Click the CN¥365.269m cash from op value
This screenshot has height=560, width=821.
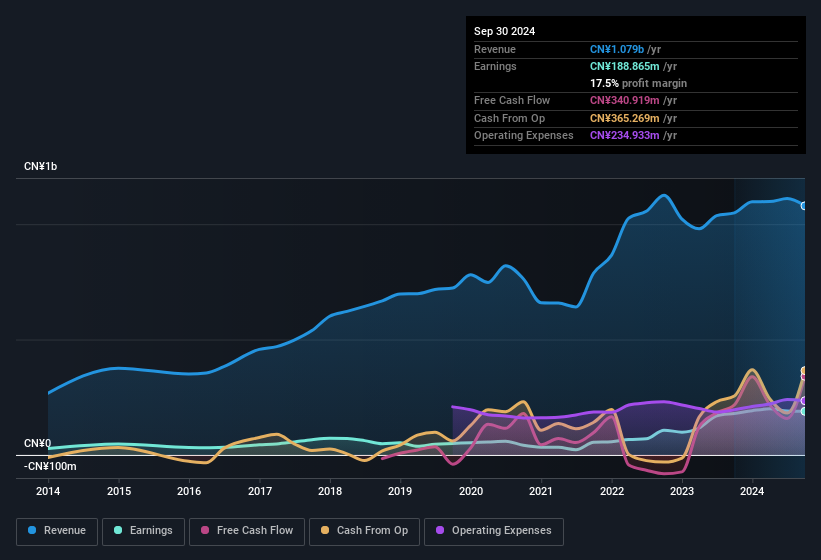pos(625,118)
